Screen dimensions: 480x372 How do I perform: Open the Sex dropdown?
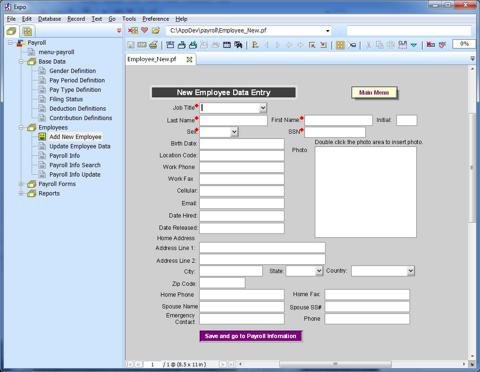pos(234,132)
